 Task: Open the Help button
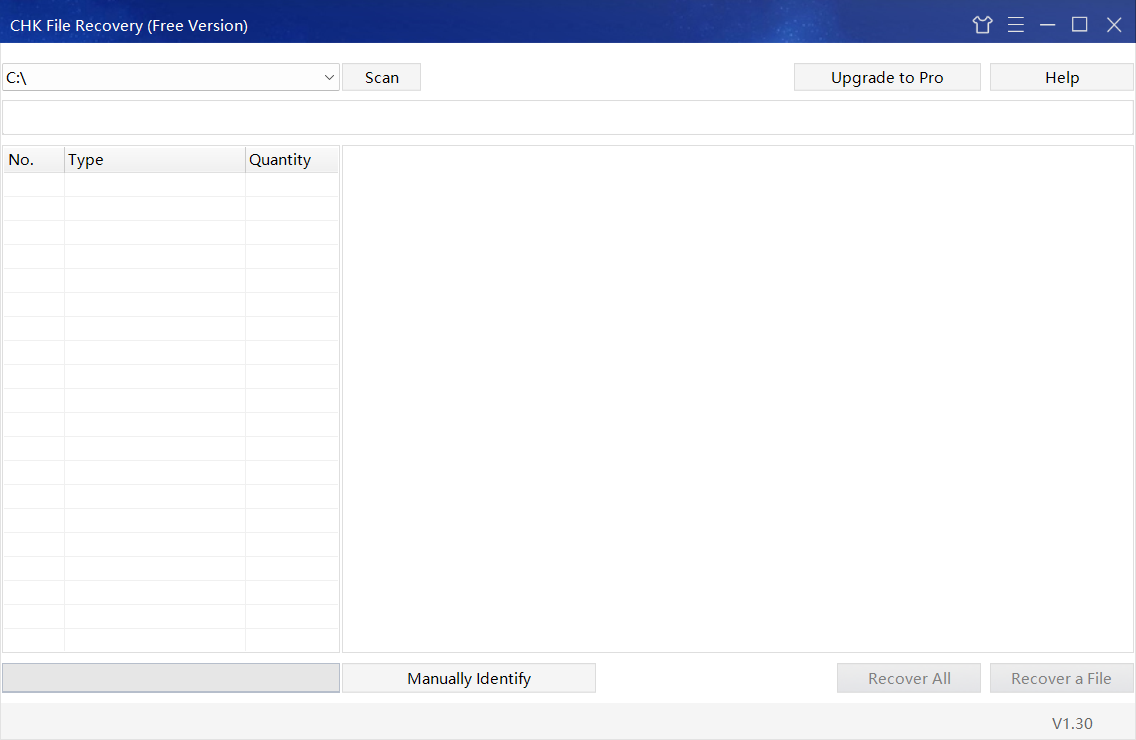[x=1061, y=78]
